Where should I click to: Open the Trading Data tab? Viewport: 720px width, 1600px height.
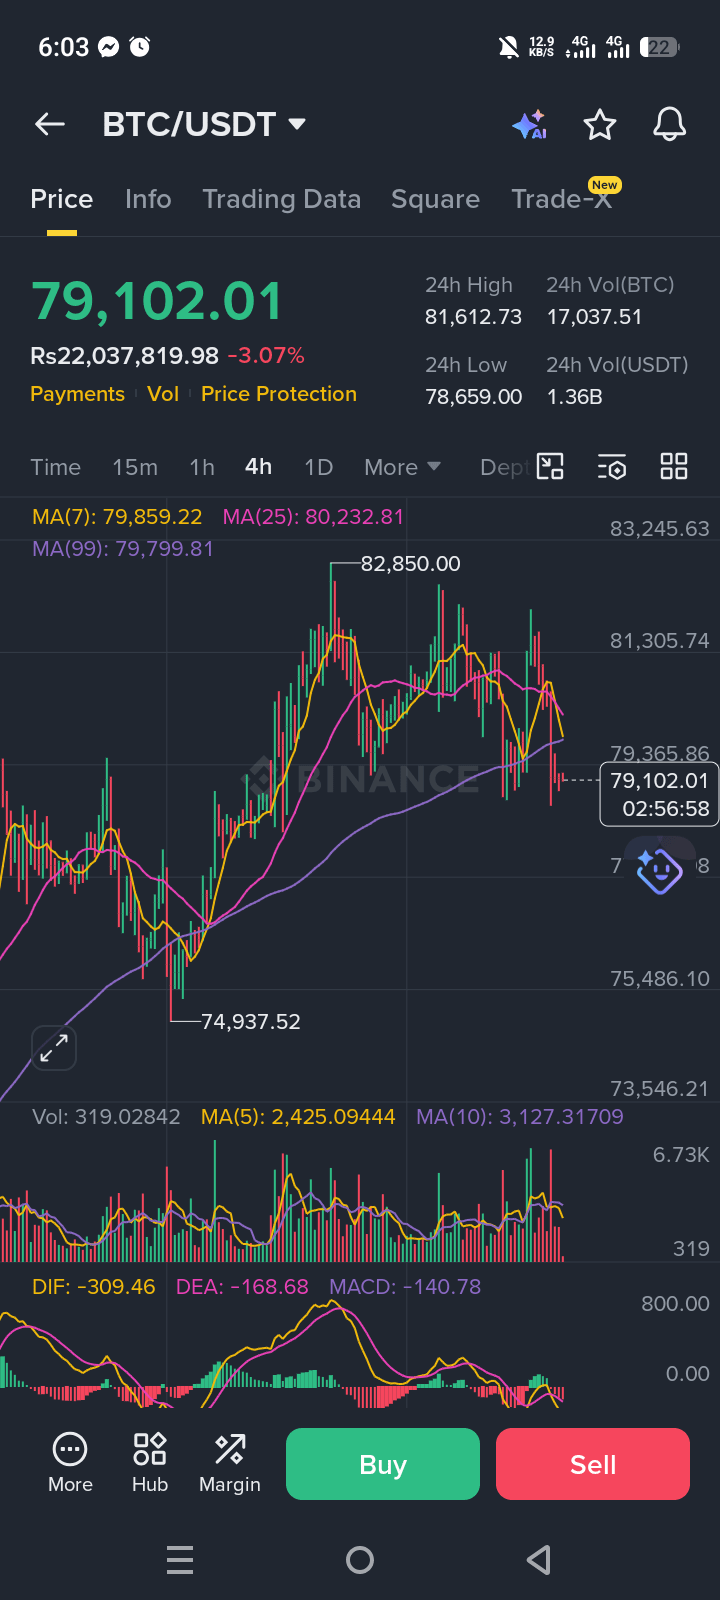[x=281, y=199]
